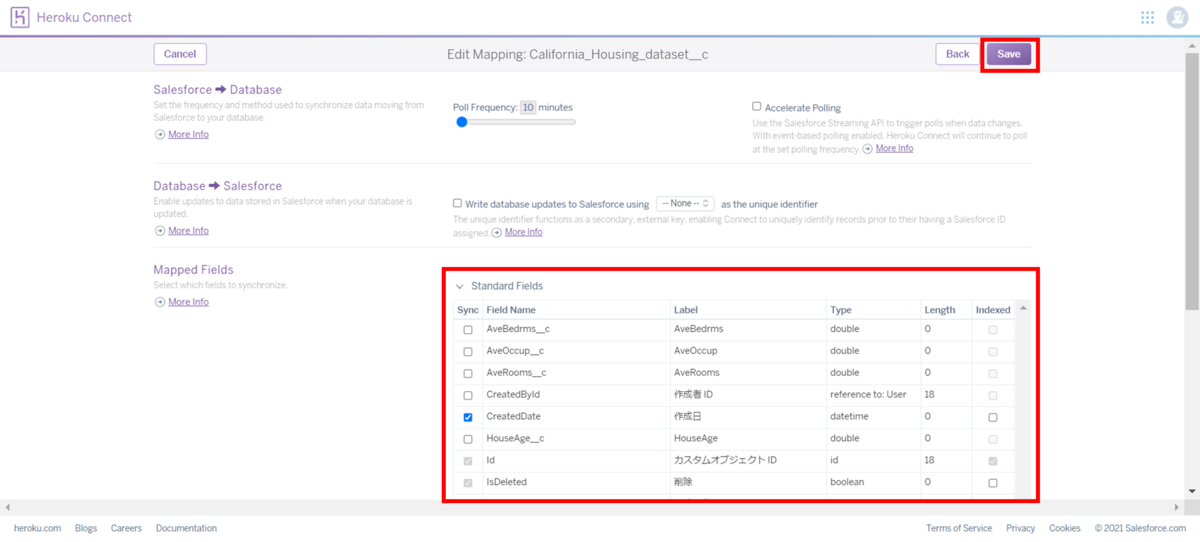Screen dimensions: 1200x542
Task: Click the Cancel button
Action: [x=180, y=54]
